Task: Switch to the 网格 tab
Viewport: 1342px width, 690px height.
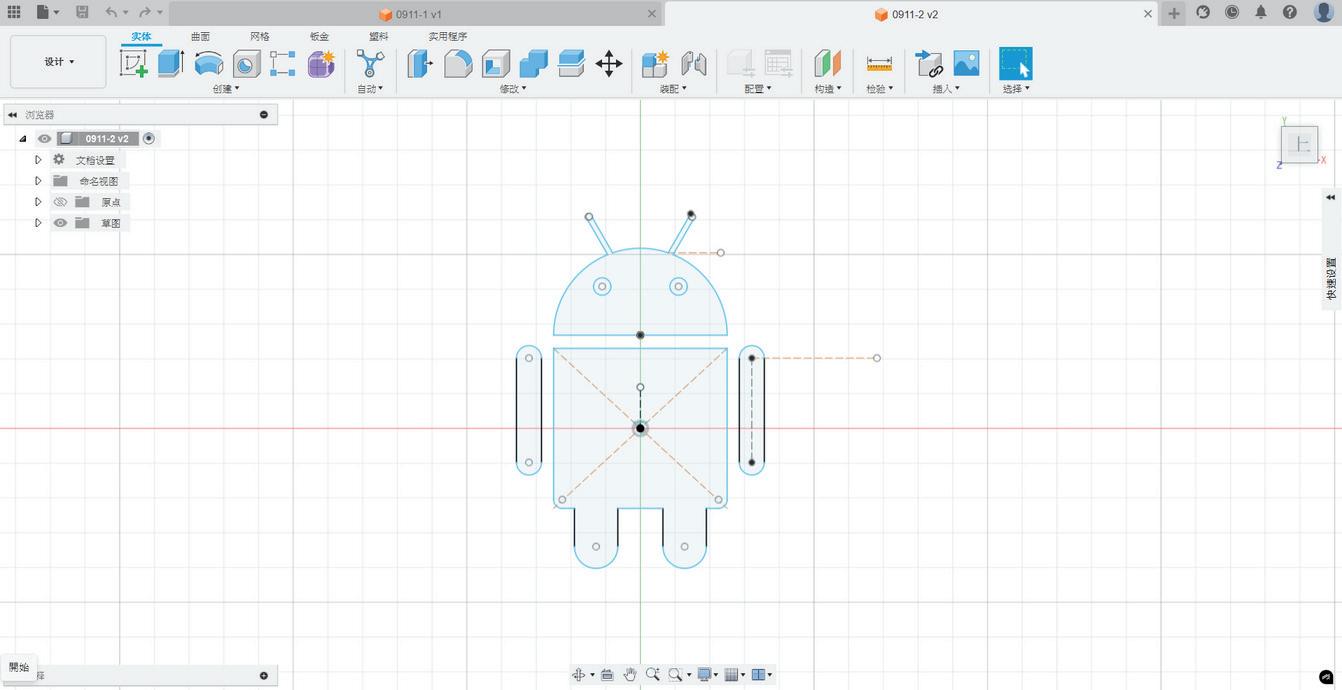Action: pyautogui.click(x=260, y=36)
